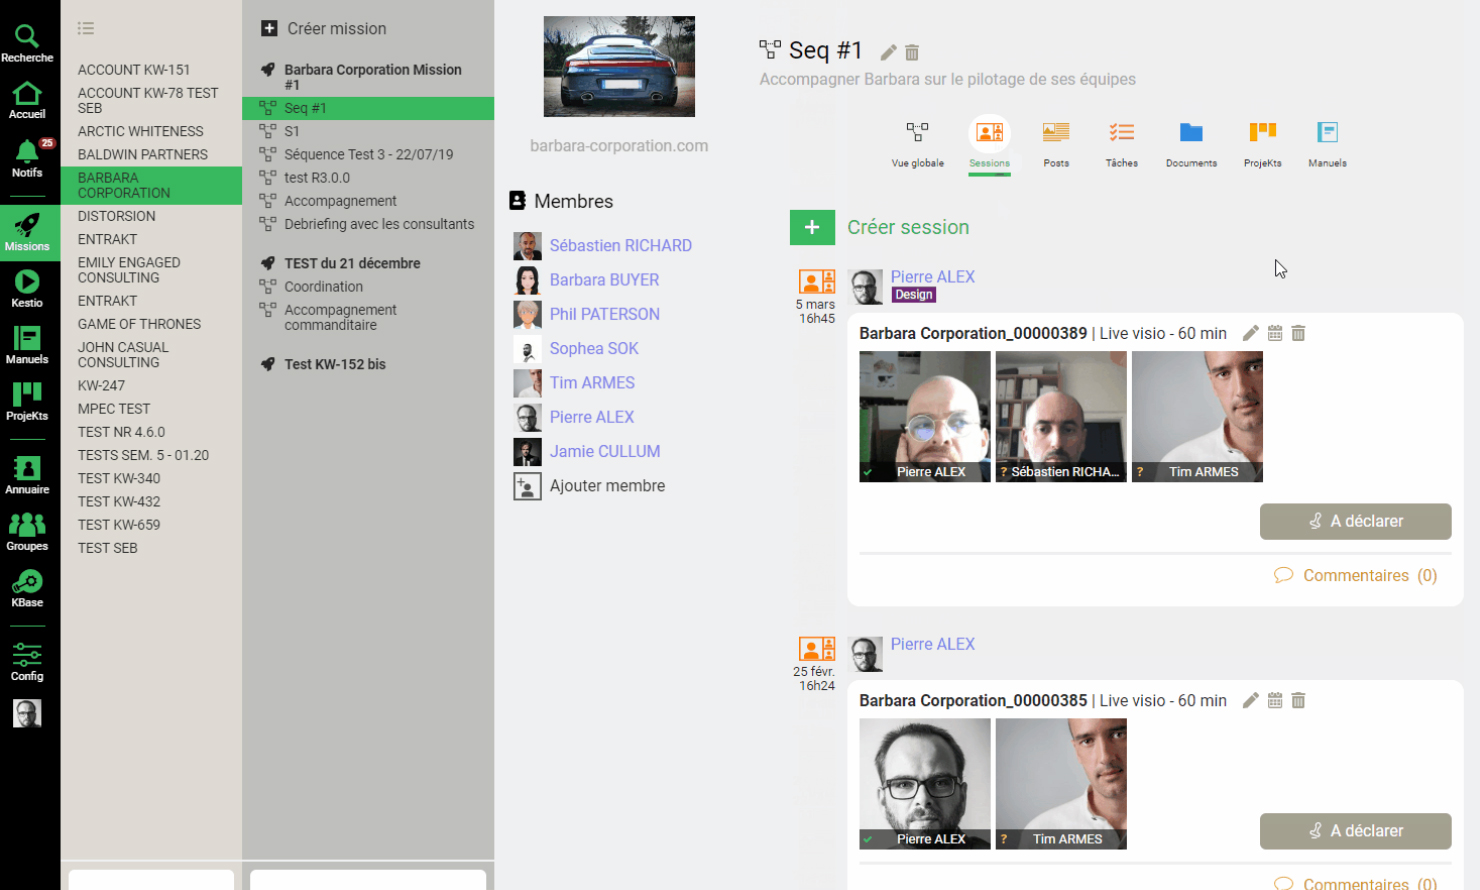Viewport: 1480px width, 890px height.
Task: Expand Commentaires (0) under session 00000389
Action: [1356, 576]
